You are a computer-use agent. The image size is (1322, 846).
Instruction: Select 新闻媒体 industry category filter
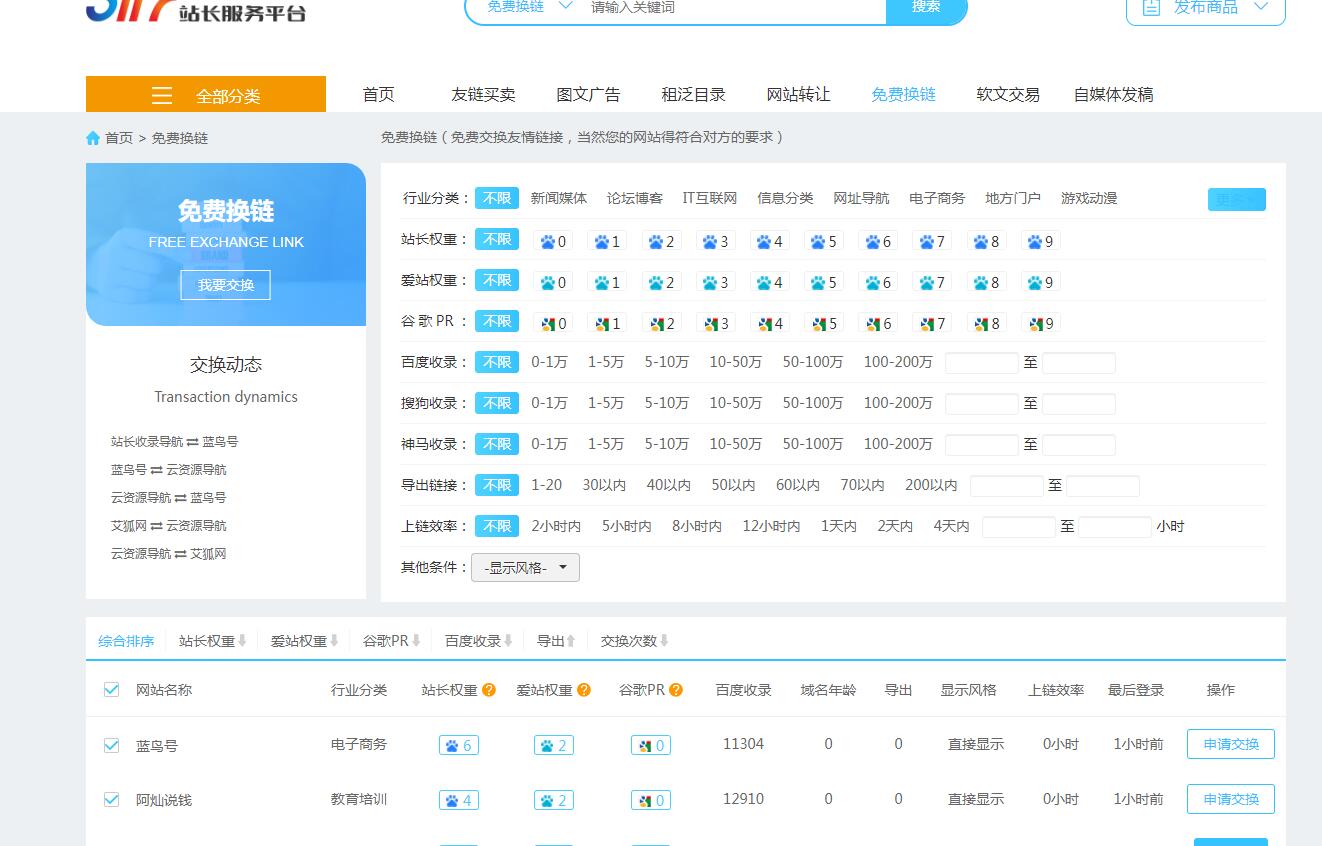(x=559, y=198)
